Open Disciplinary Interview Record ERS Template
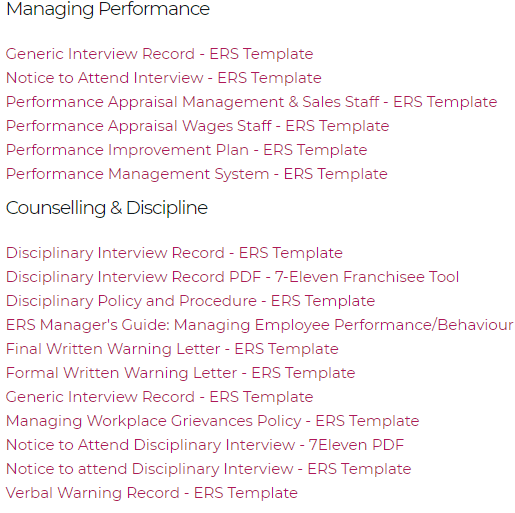Screen dimensions: 515x513 174,253
